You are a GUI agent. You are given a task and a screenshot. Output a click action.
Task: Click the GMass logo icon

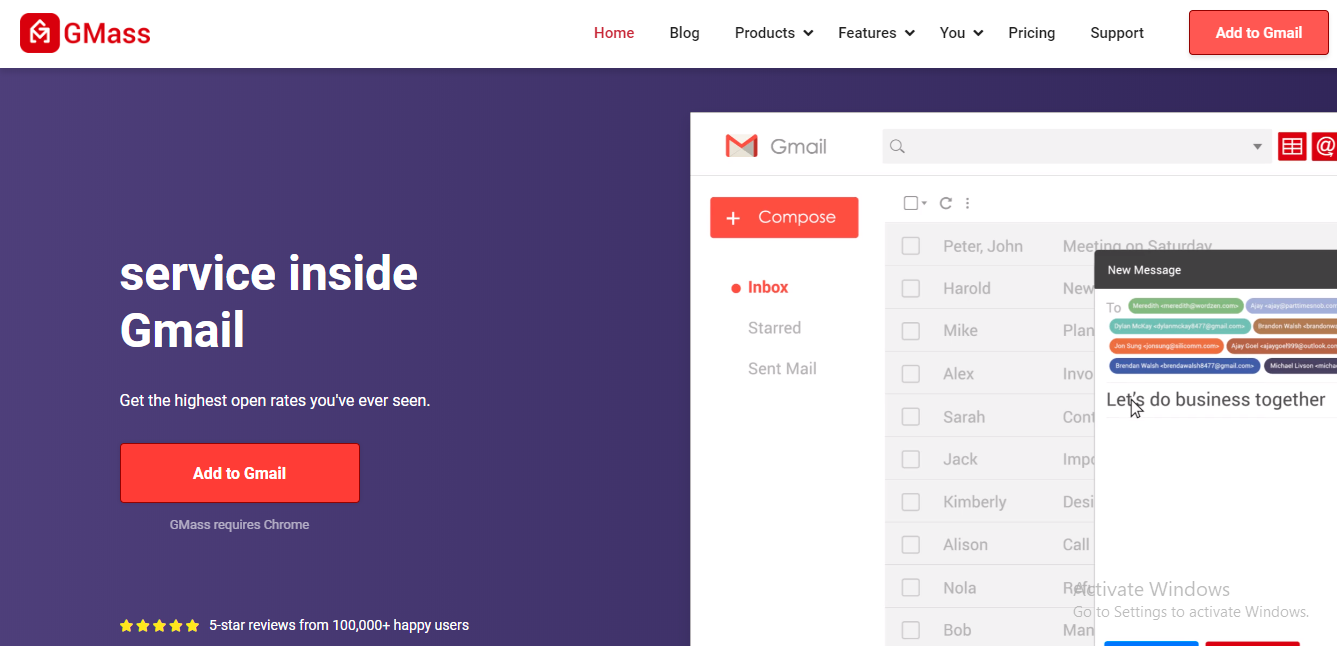[x=39, y=33]
